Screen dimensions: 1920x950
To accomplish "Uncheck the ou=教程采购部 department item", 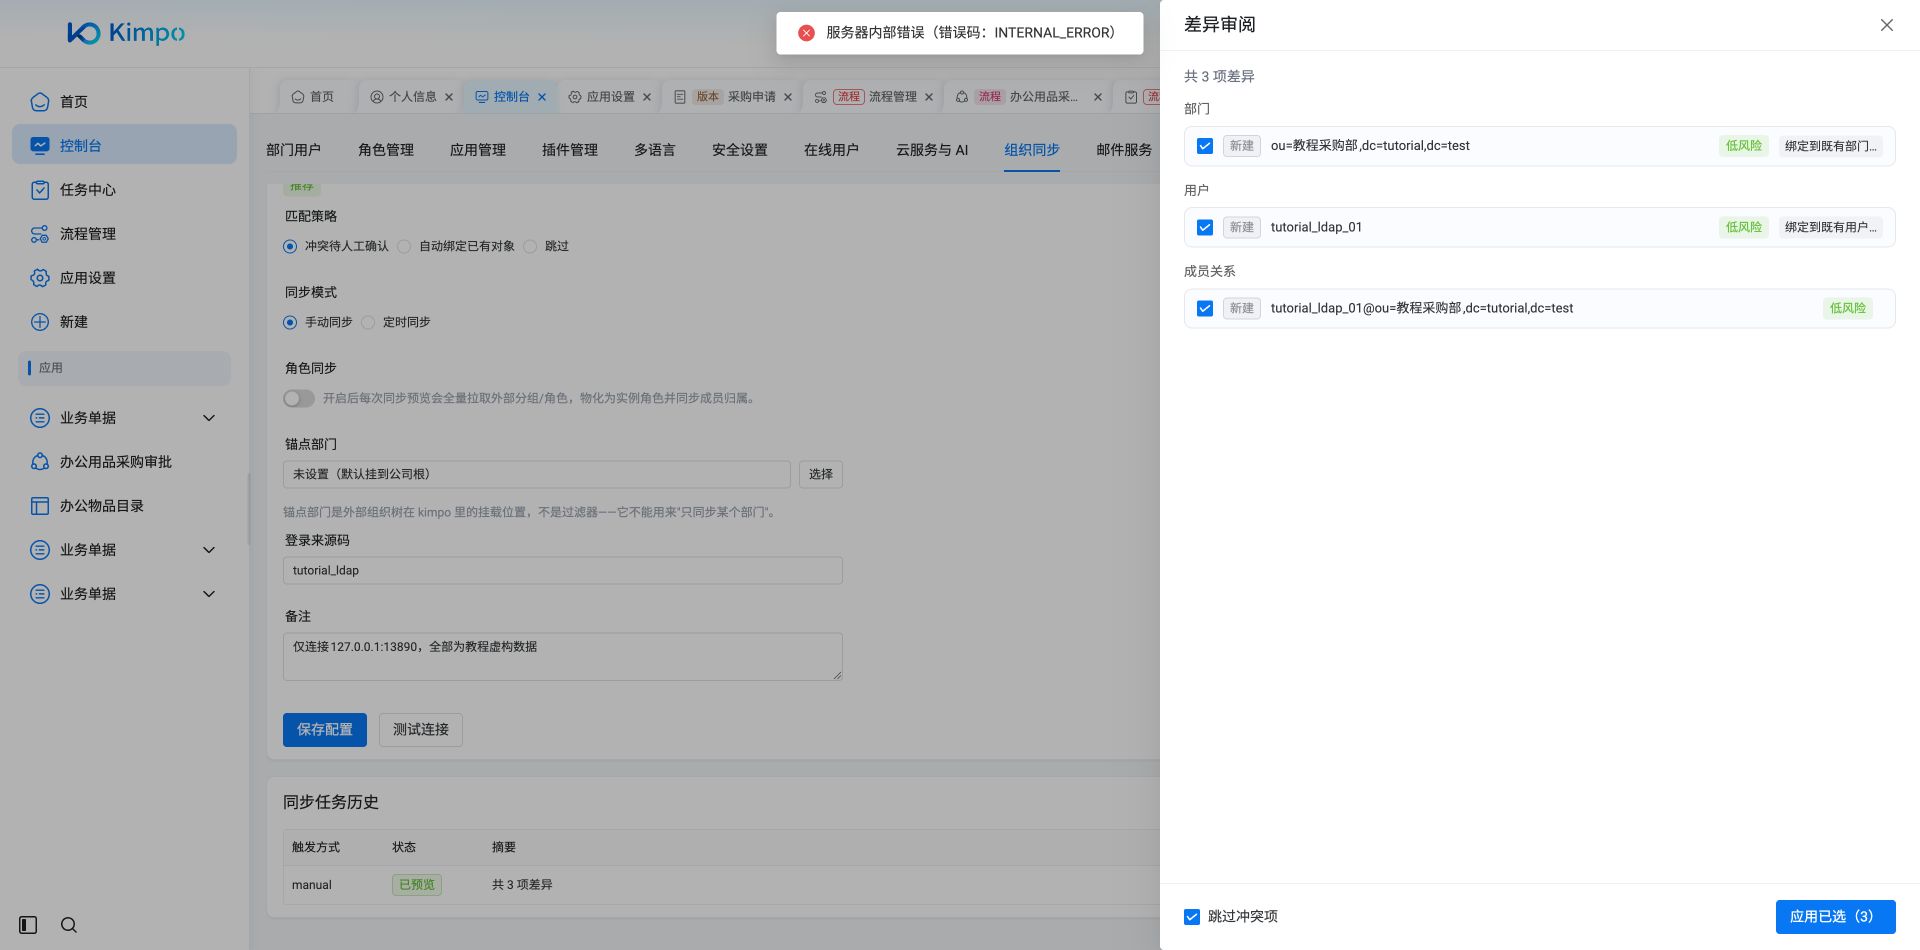I will 1205,146.
